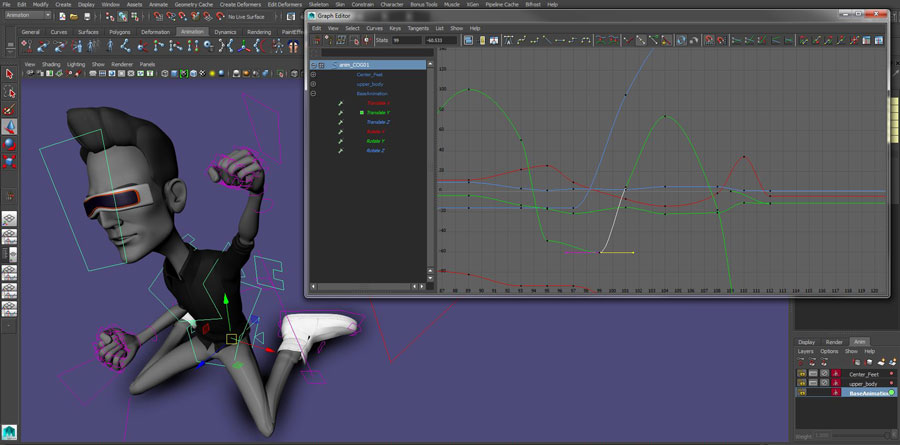Click the Break Tangents icon
900x445 pixels.
pos(629,40)
